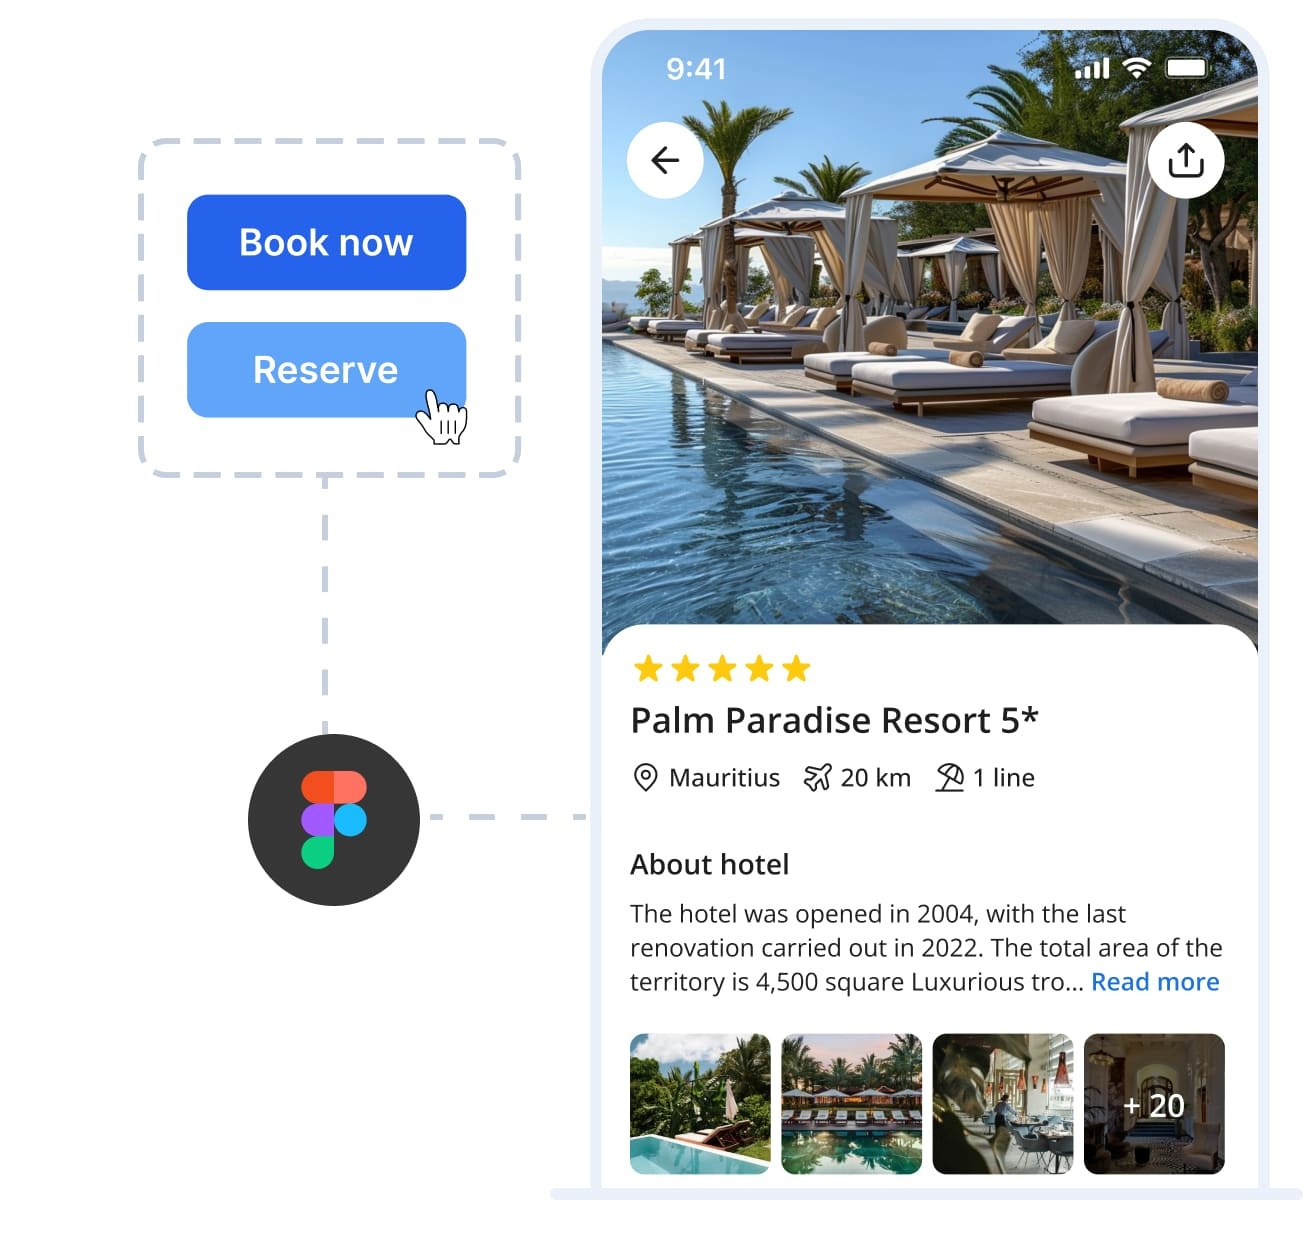Viewport: 1316px width, 1240px height.
Task: Tap the cellular signal bars icon
Action: click(1092, 68)
